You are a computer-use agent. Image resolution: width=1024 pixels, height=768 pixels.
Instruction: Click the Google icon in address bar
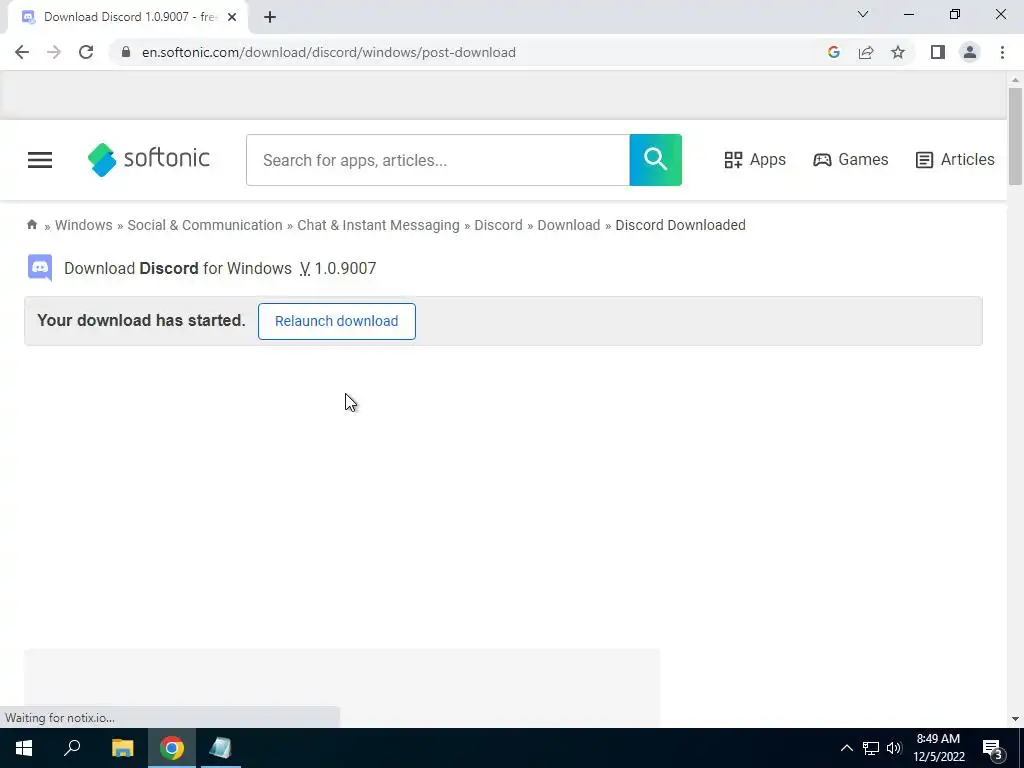833,52
